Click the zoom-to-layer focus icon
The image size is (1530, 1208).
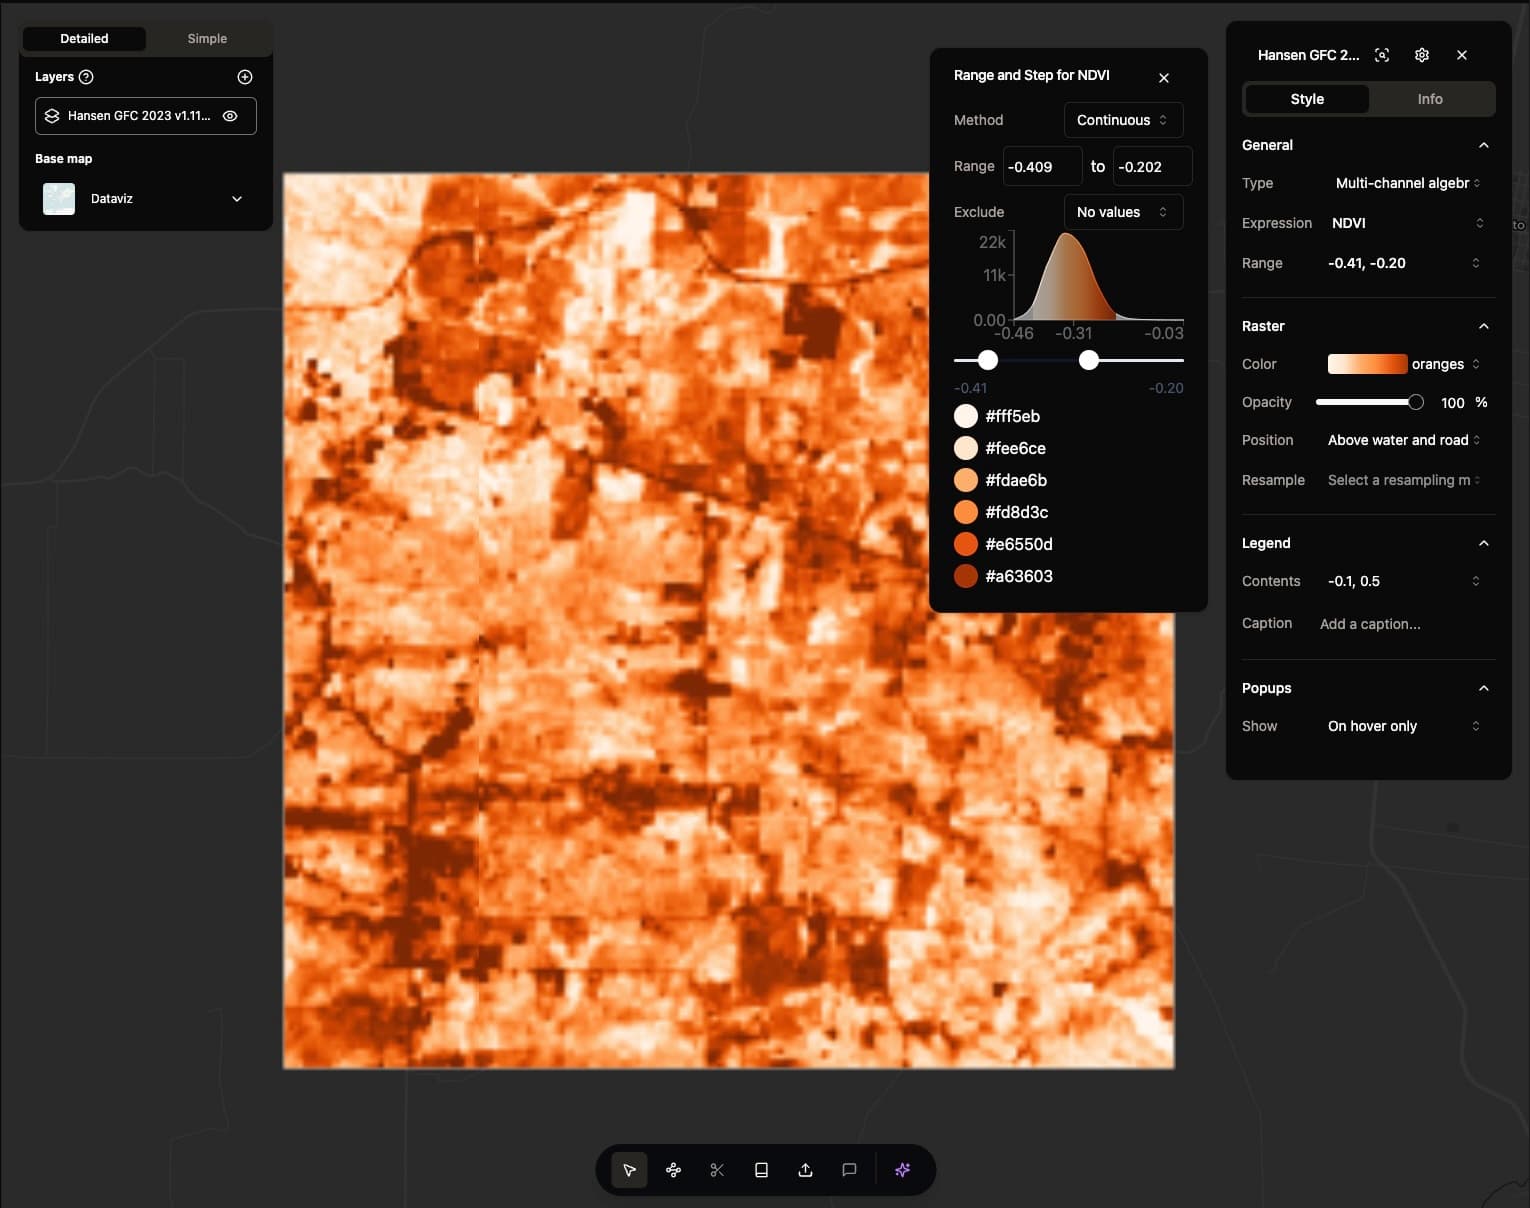pos(1382,55)
